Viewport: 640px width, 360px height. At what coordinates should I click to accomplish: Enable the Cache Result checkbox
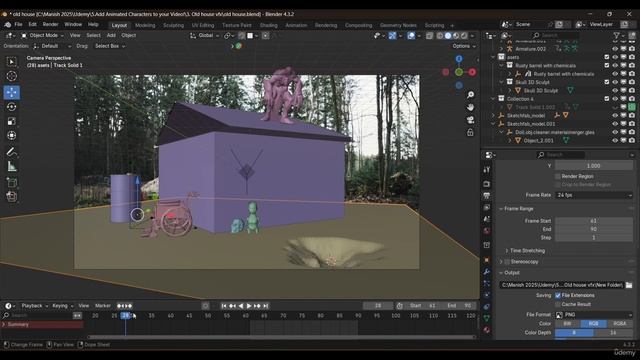558,304
